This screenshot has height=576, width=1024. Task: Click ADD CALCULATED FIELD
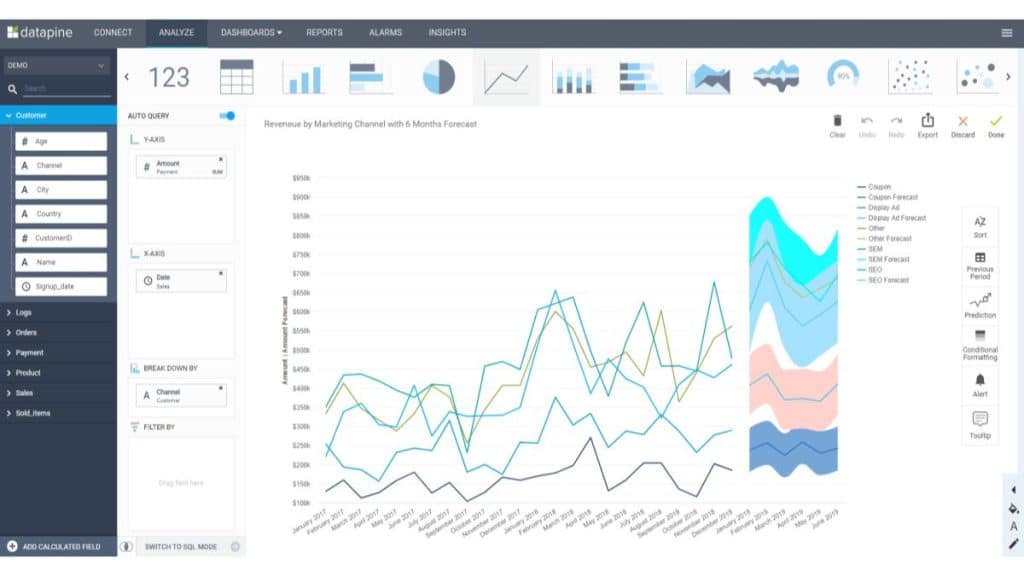60,547
